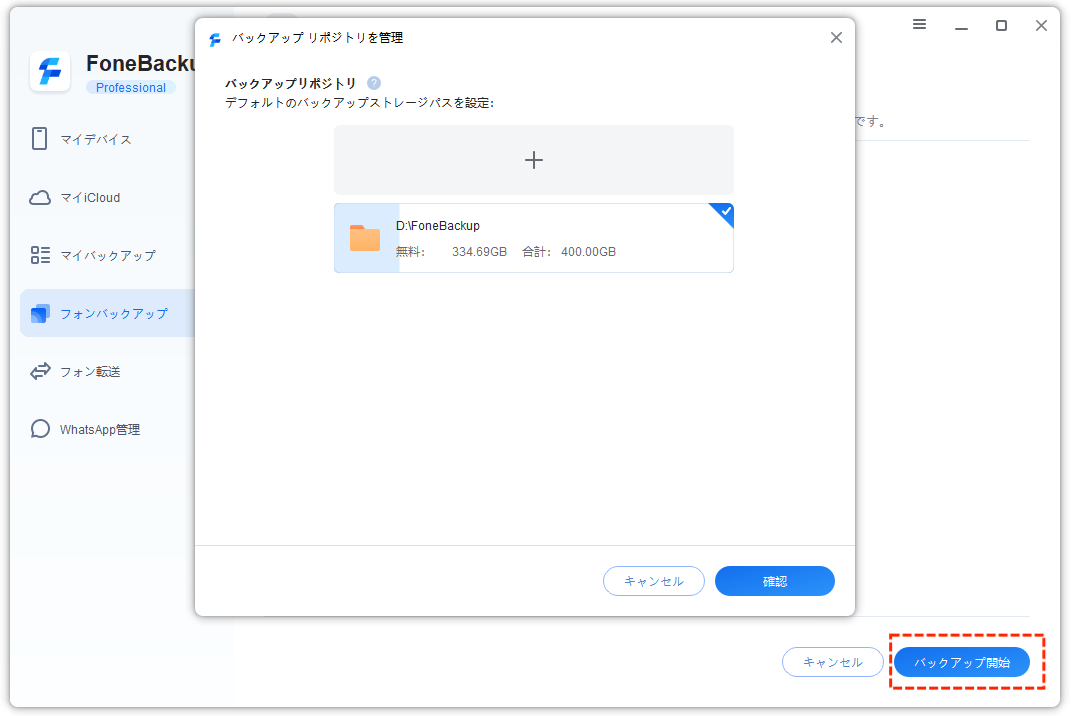Minimize the FoneBackup window
The height and width of the screenshot is (716, 1071).
click(961, 27)
